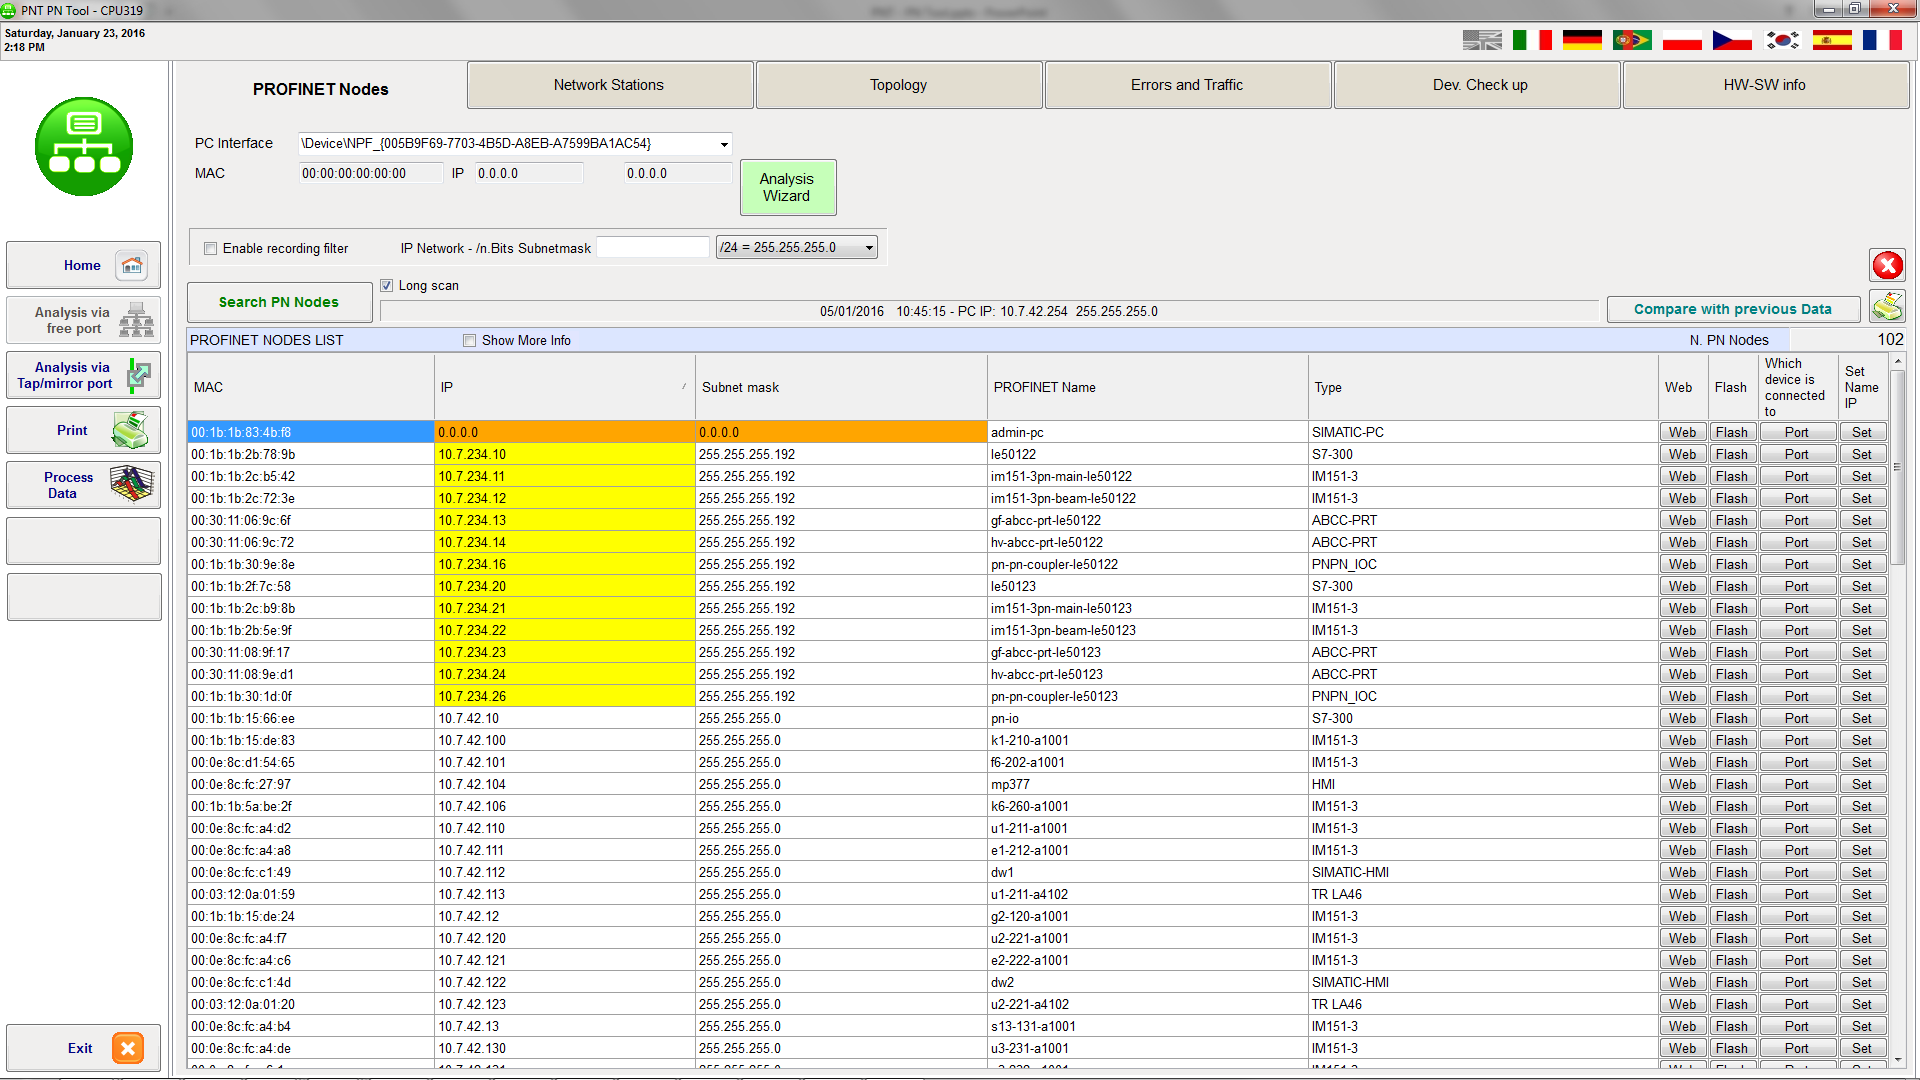The height and width of the screenshot is (1080, 1920).
Task: Expand the PC Interface dropdown menu
Action: pyautogui.click(x=721, y=144)
